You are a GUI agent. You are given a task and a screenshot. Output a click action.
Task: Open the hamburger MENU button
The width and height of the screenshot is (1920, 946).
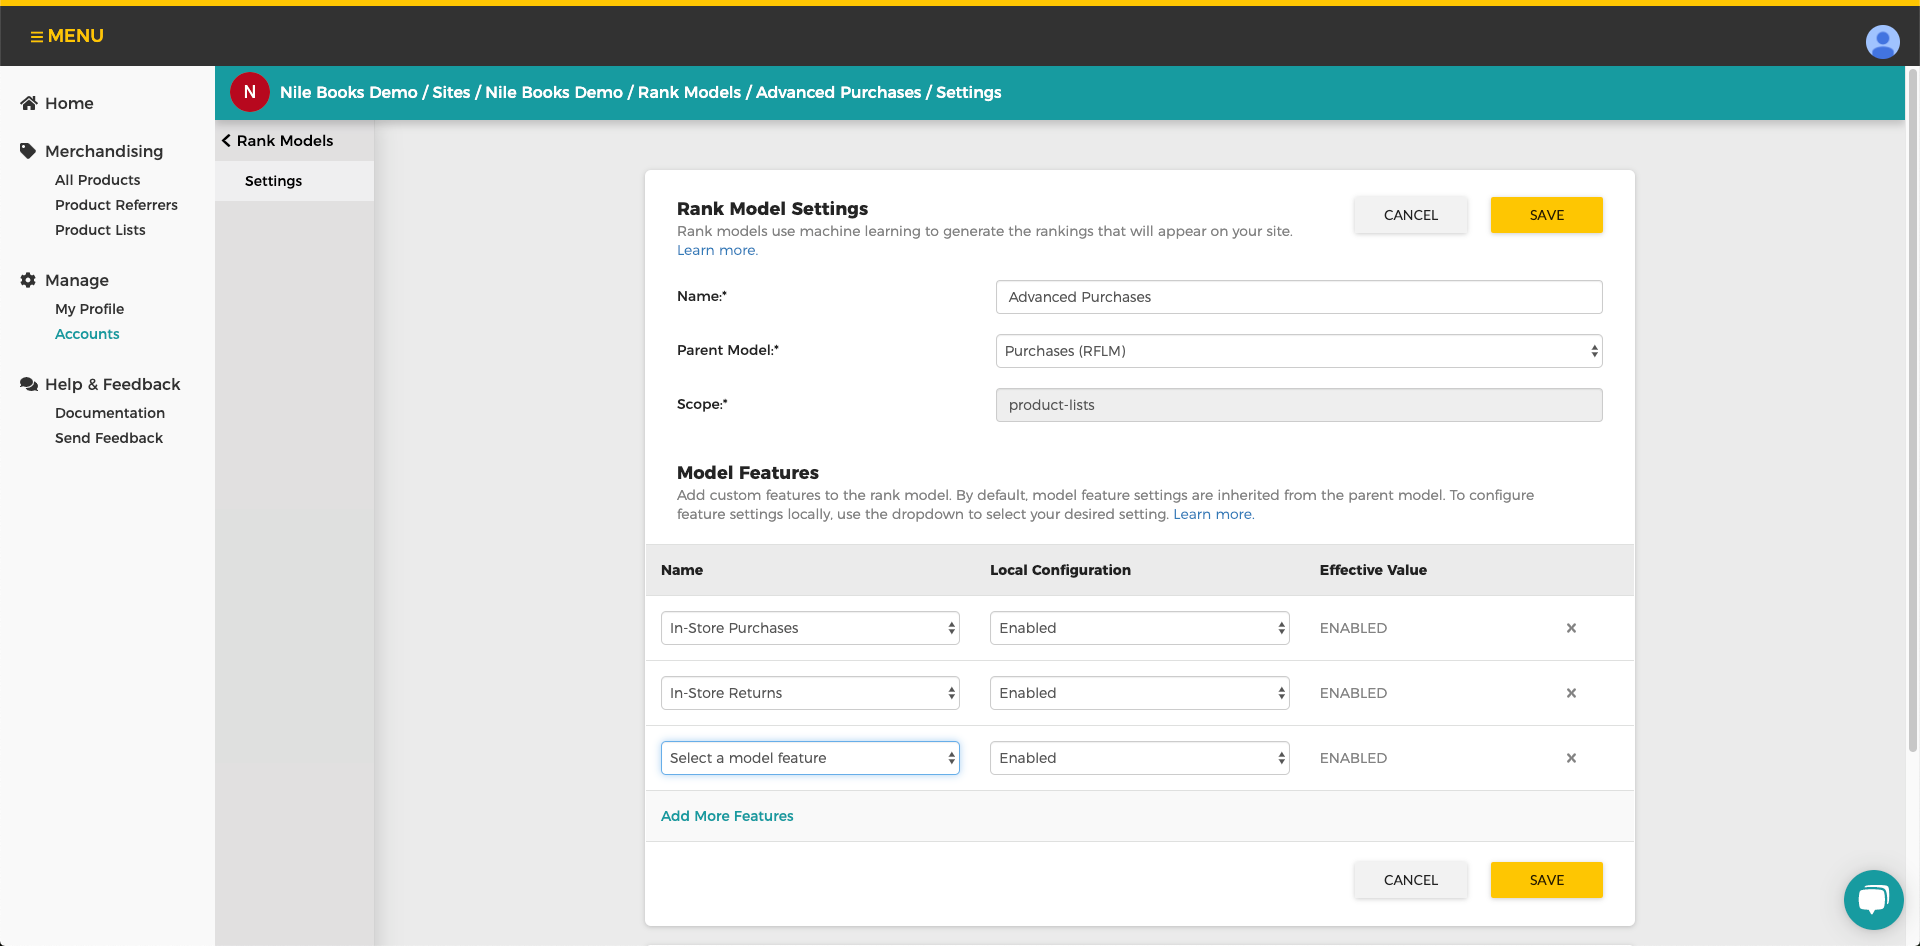click(x=67, y=36)
